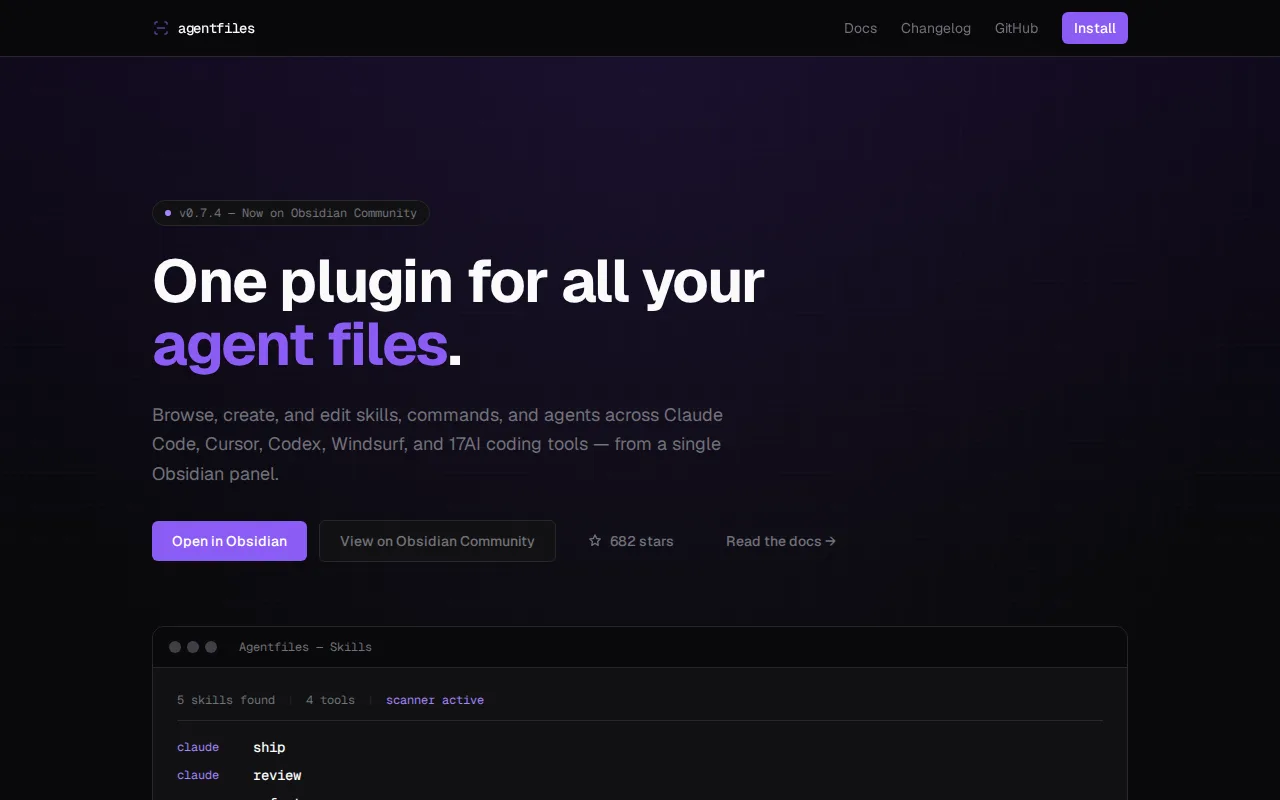Click the agentfiles logo icon
Screen dimensions: 1280x800
[x=161, y=28]
